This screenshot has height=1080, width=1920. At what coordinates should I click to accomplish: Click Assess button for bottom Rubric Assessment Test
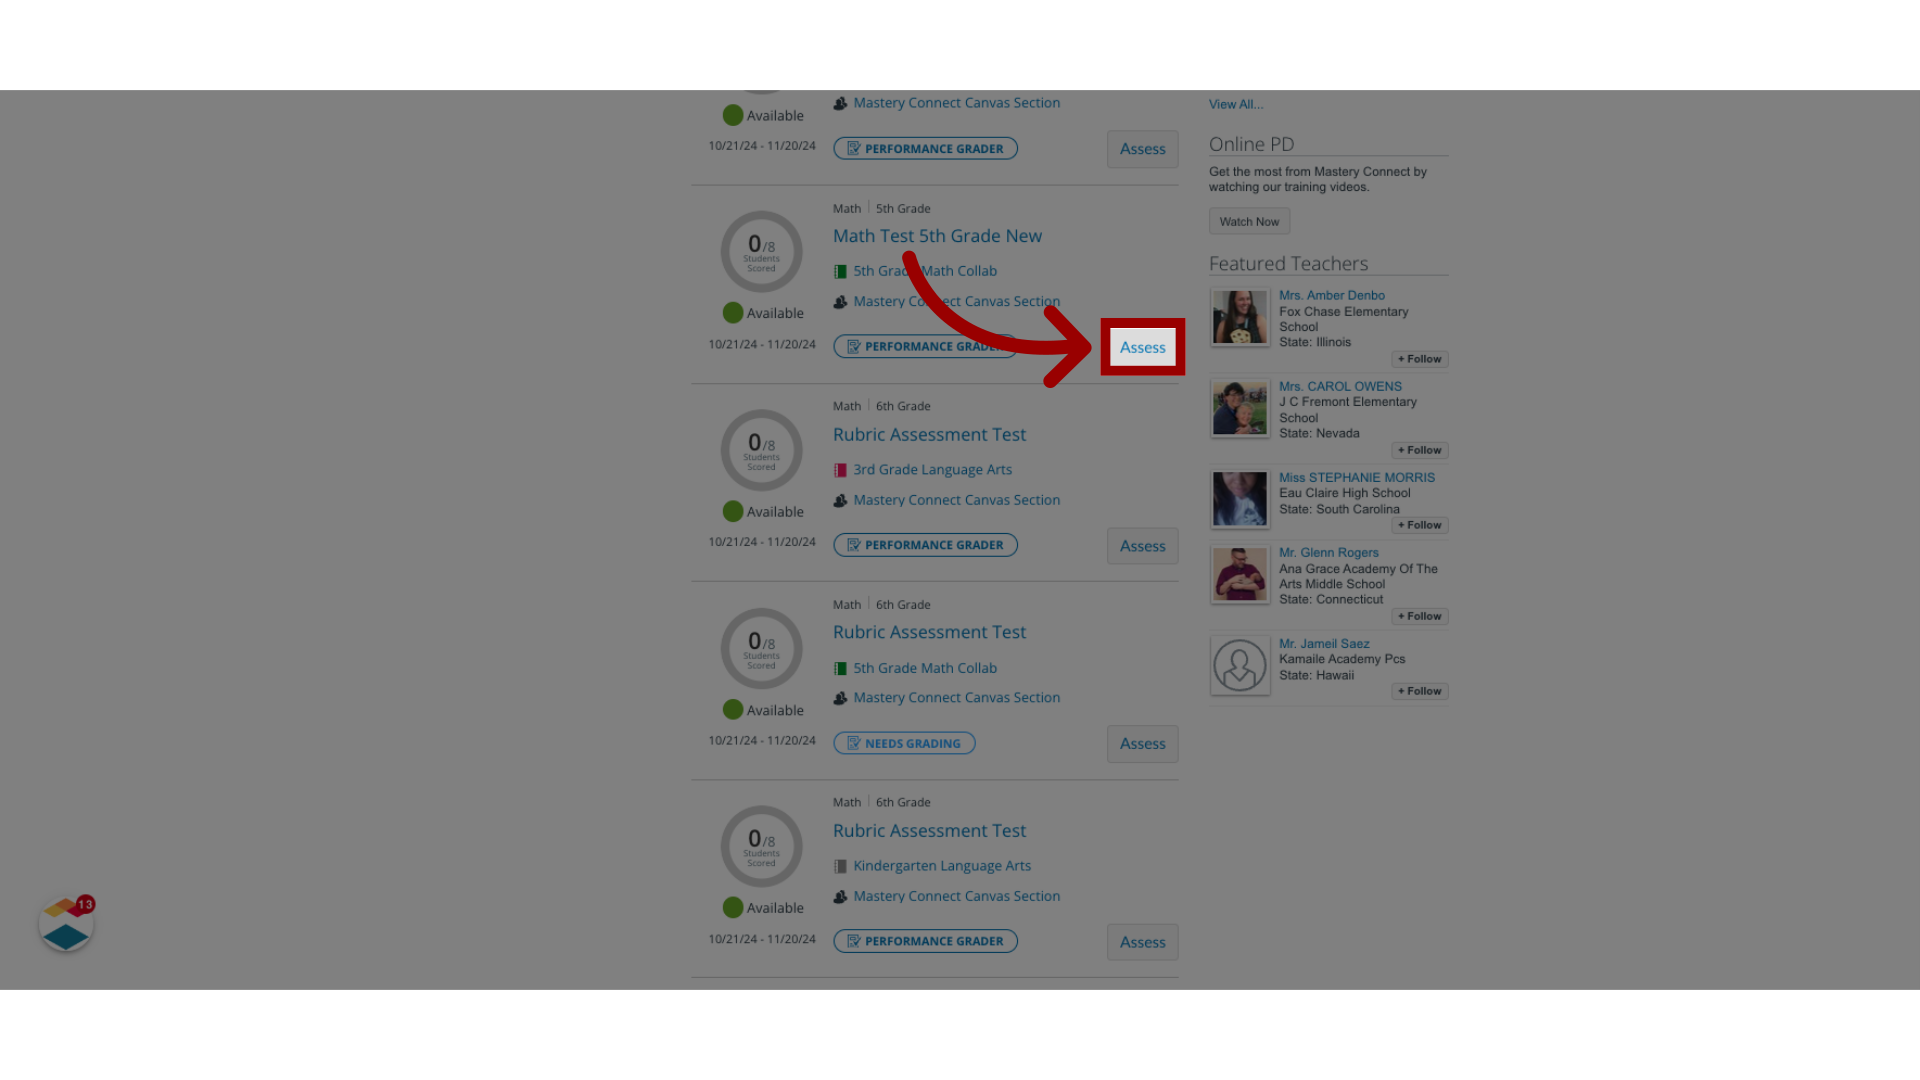point(1142,942)
